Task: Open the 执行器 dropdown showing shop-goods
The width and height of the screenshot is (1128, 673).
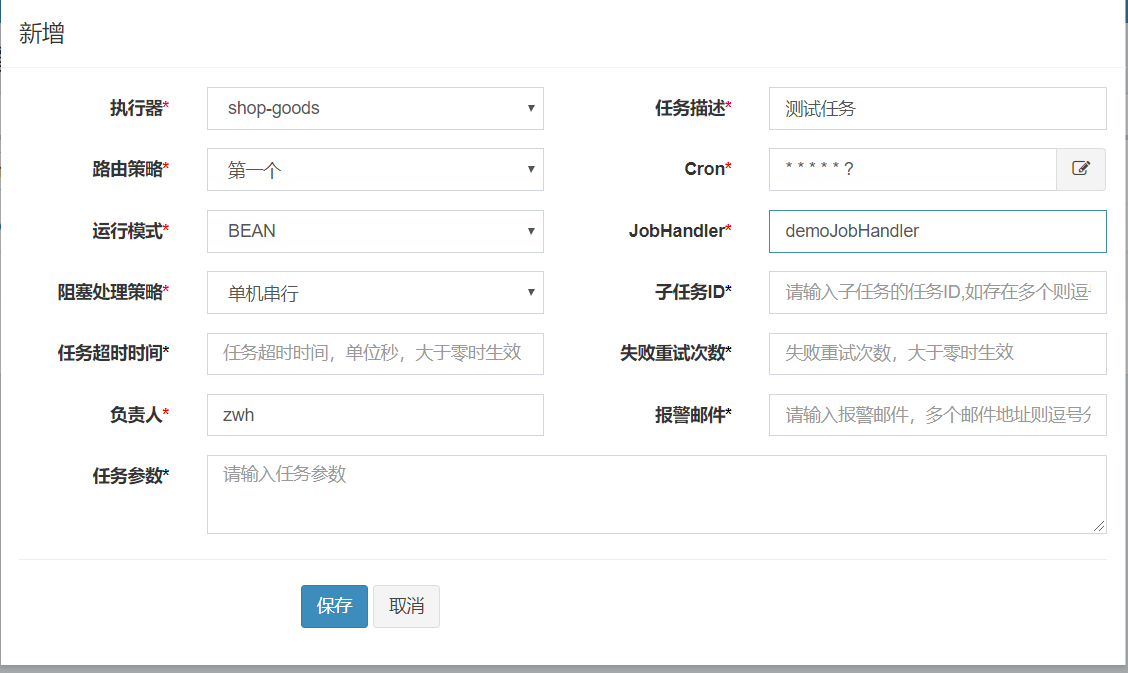Action: pos(376,109)
